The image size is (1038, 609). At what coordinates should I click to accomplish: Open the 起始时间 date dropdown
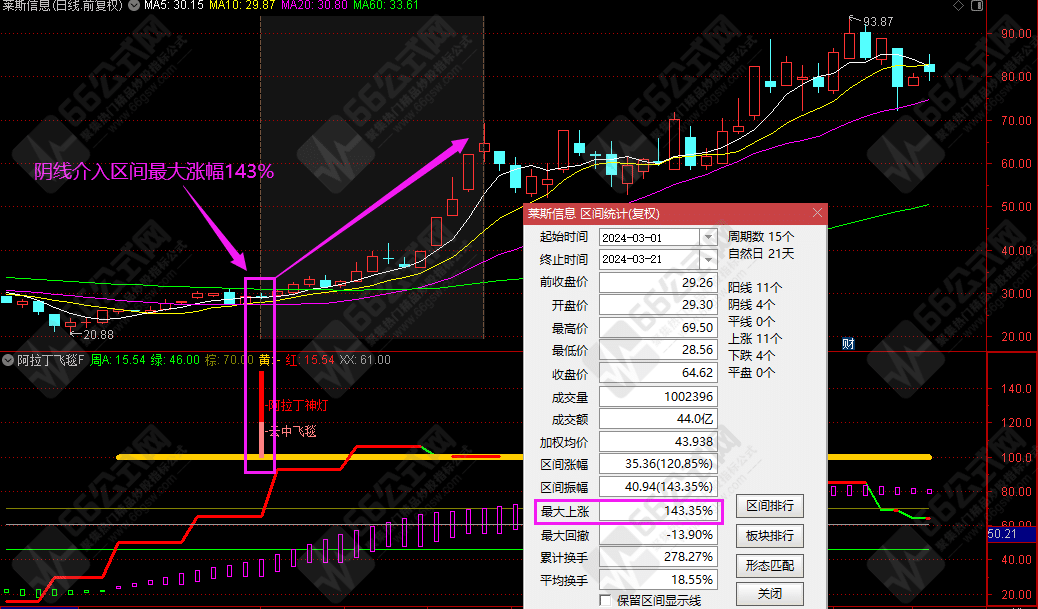click(709, 237)
